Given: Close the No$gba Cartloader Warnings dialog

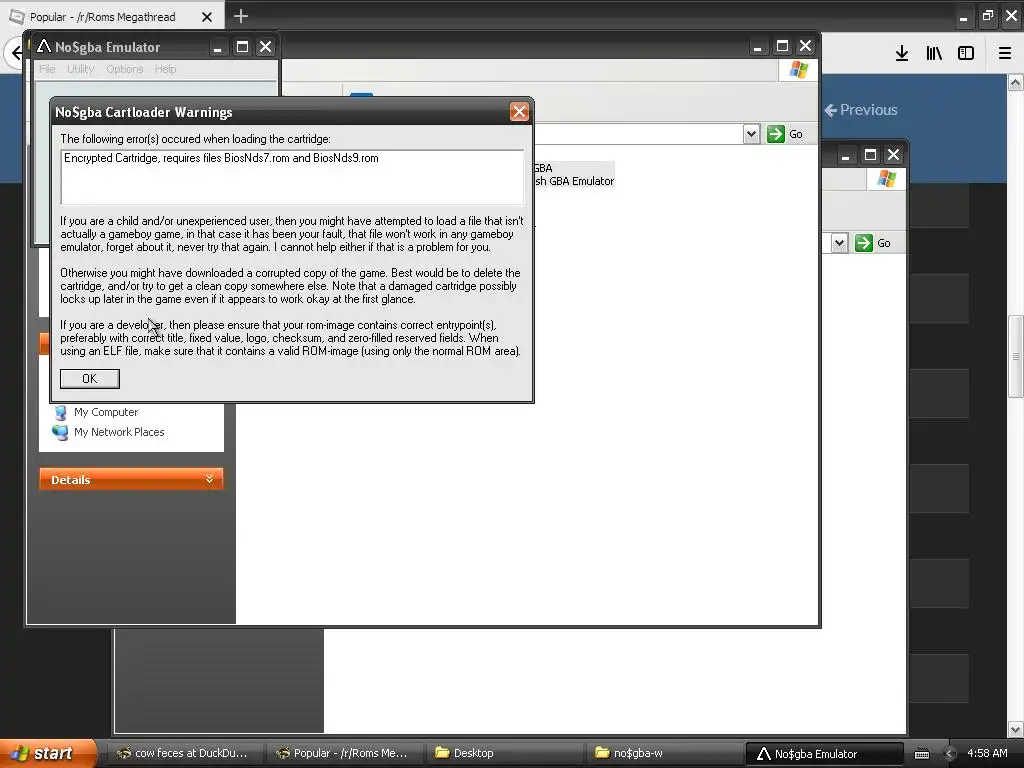Looking at the screenshot, I should tap(519, 112).
